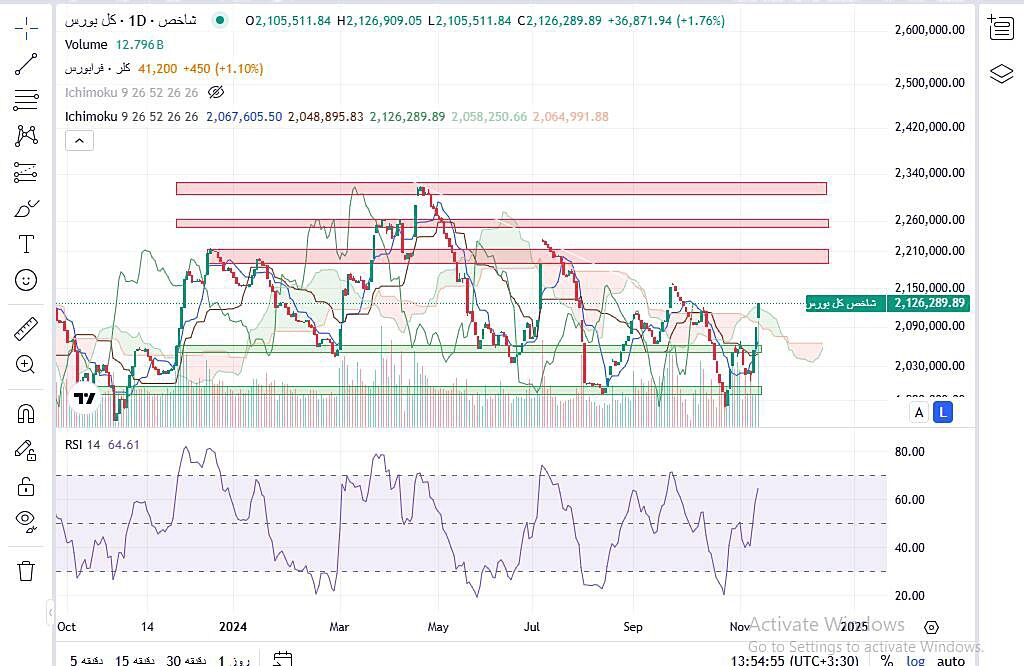This screenshot has width=1024, height=666.
Task: Open the watchlist panel icon
Action: click(x=1000, y=28)
